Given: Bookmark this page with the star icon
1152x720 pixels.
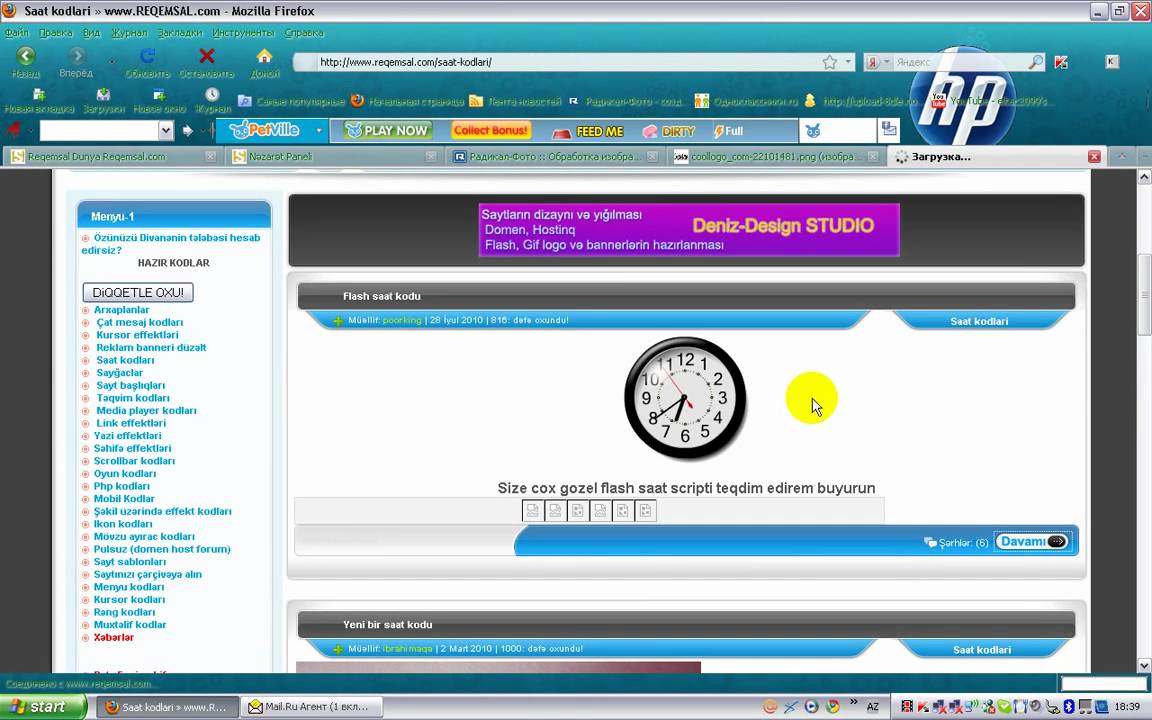Looking at the screenshot, I should [x=829, y=62].
